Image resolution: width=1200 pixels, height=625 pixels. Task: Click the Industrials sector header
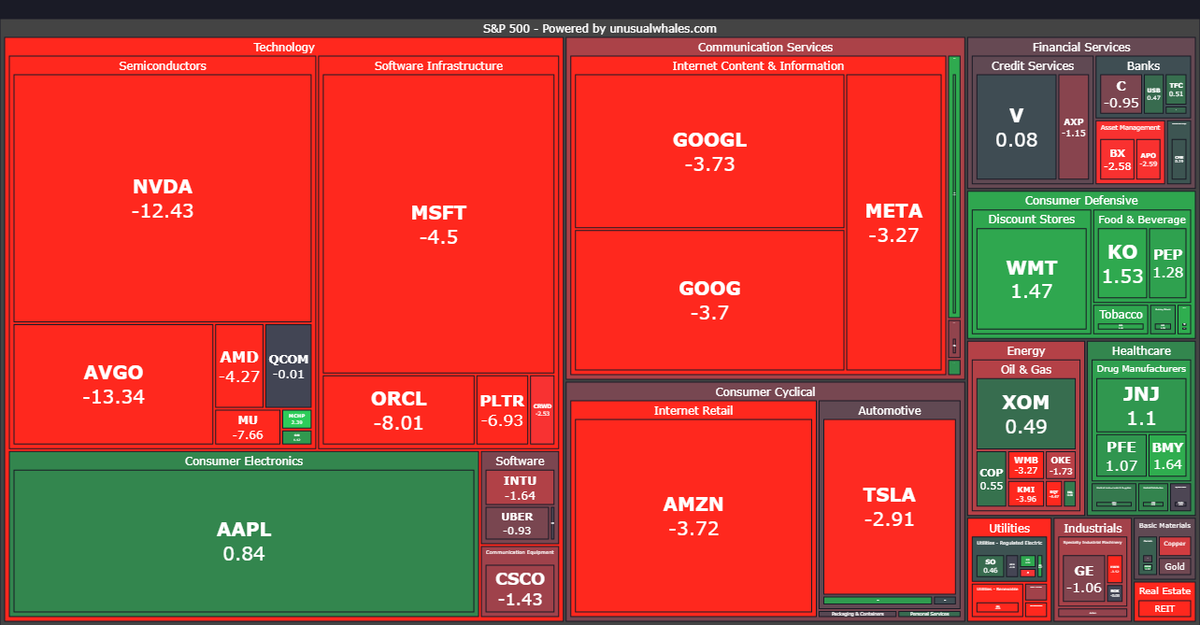coord(1093,528)
